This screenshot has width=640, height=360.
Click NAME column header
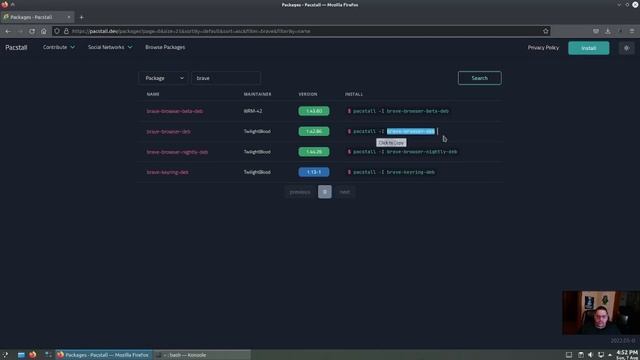(153, 94)
